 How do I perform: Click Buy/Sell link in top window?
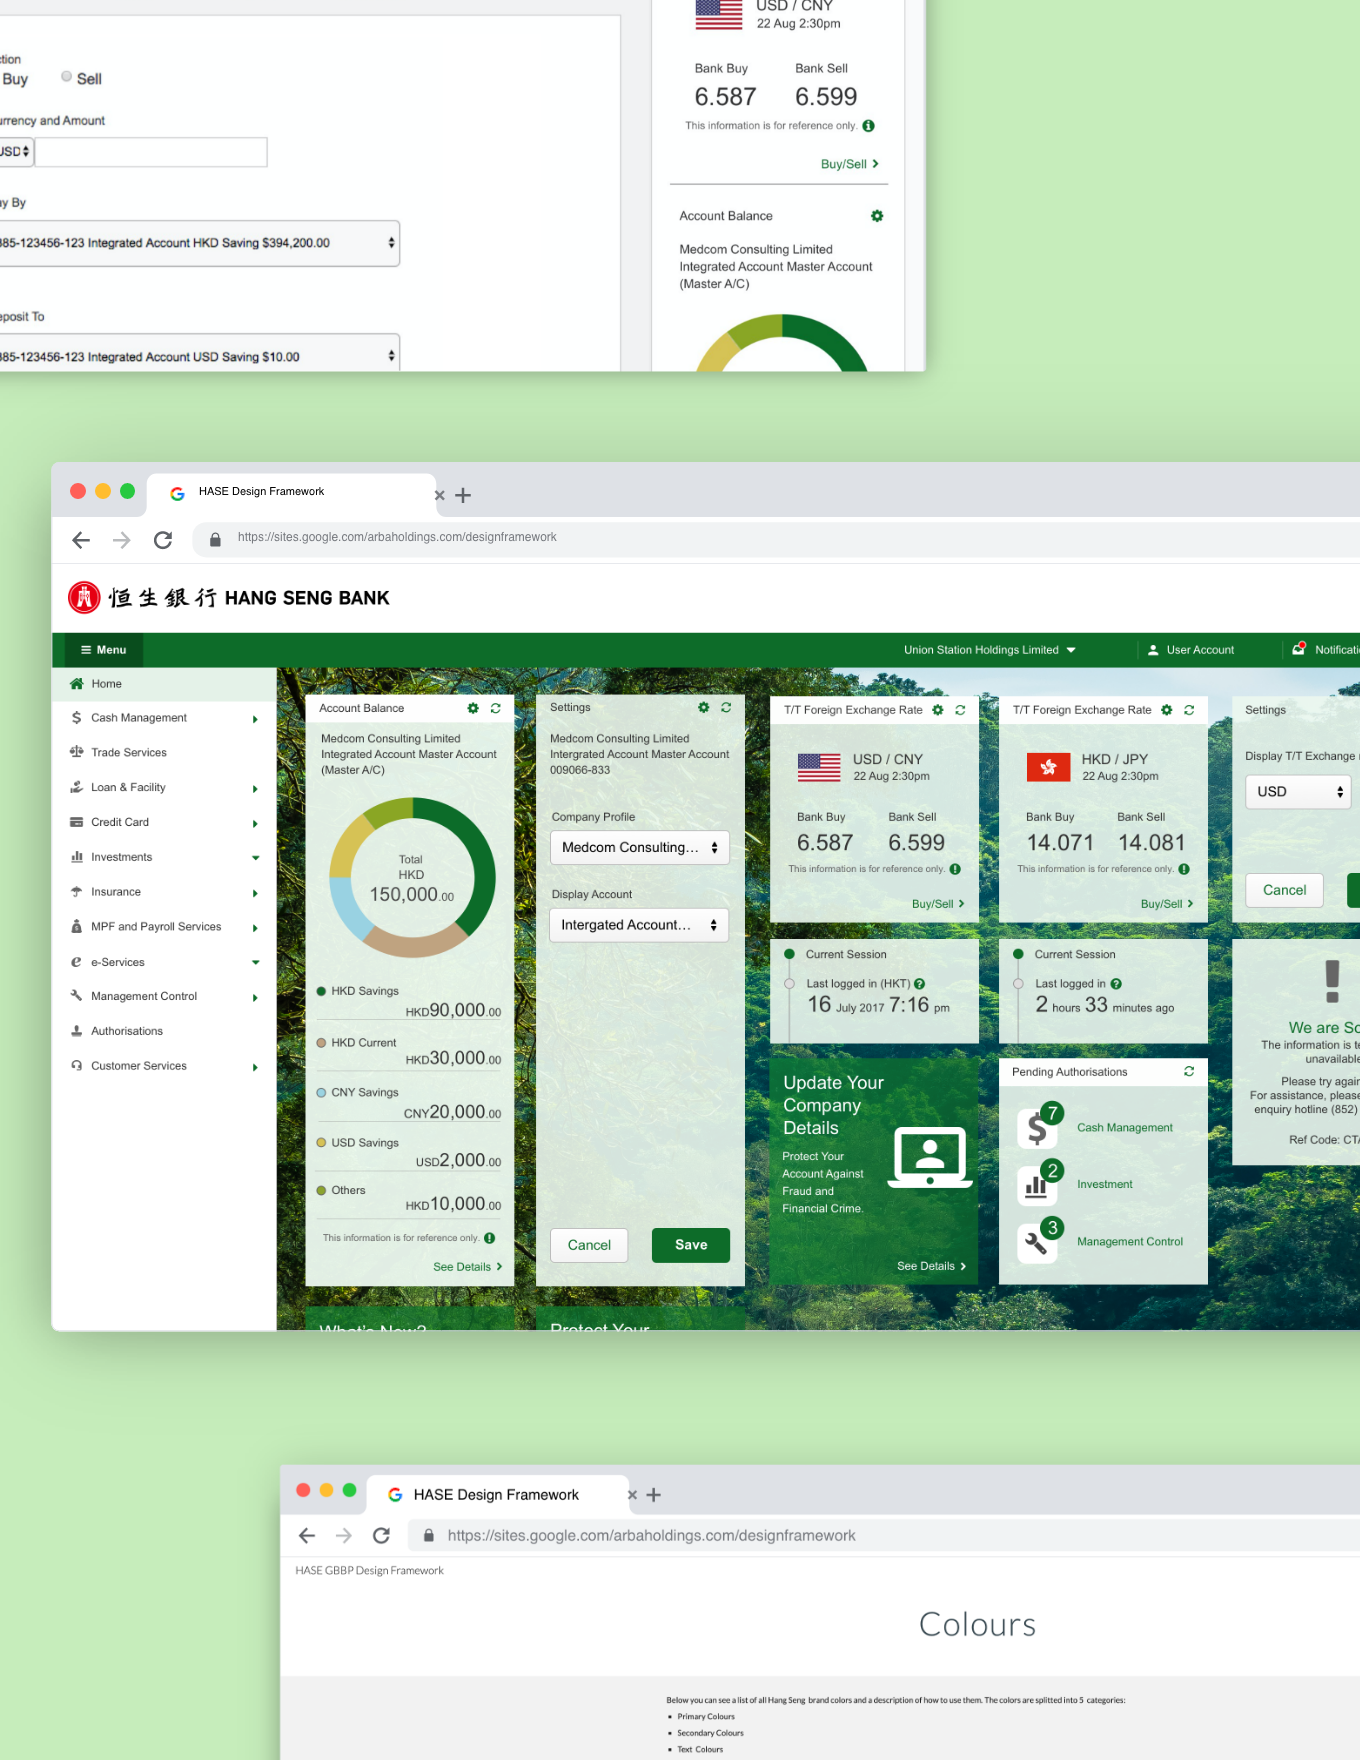[849, 164]
